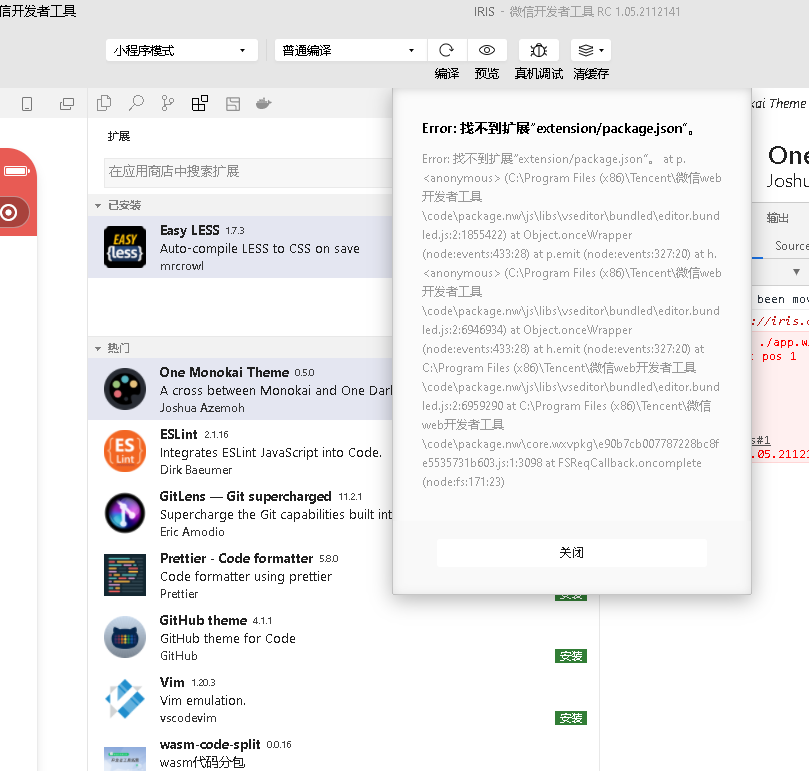
Task: Click the compile refresh icon
Action: tap(446, 50)
